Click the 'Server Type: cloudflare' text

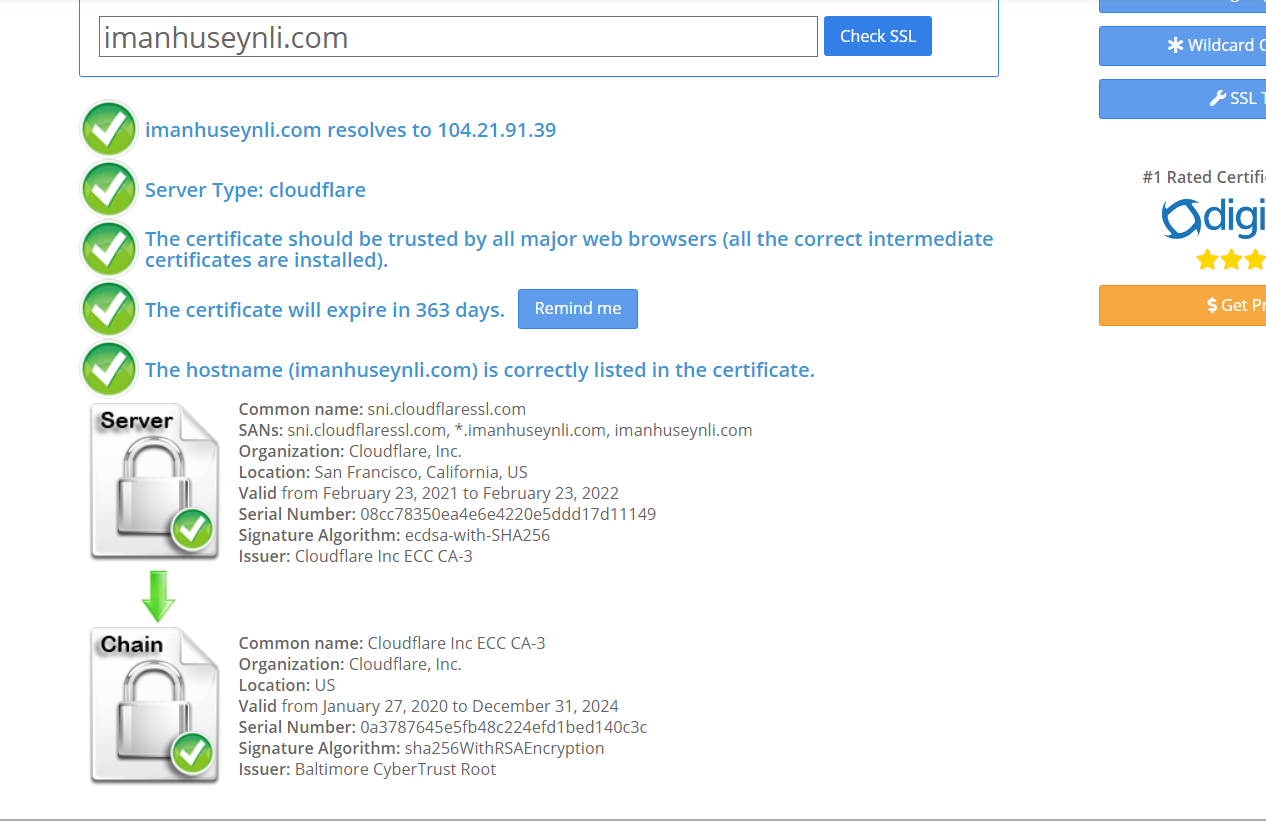pyautogui.click(x=255, y=190)
